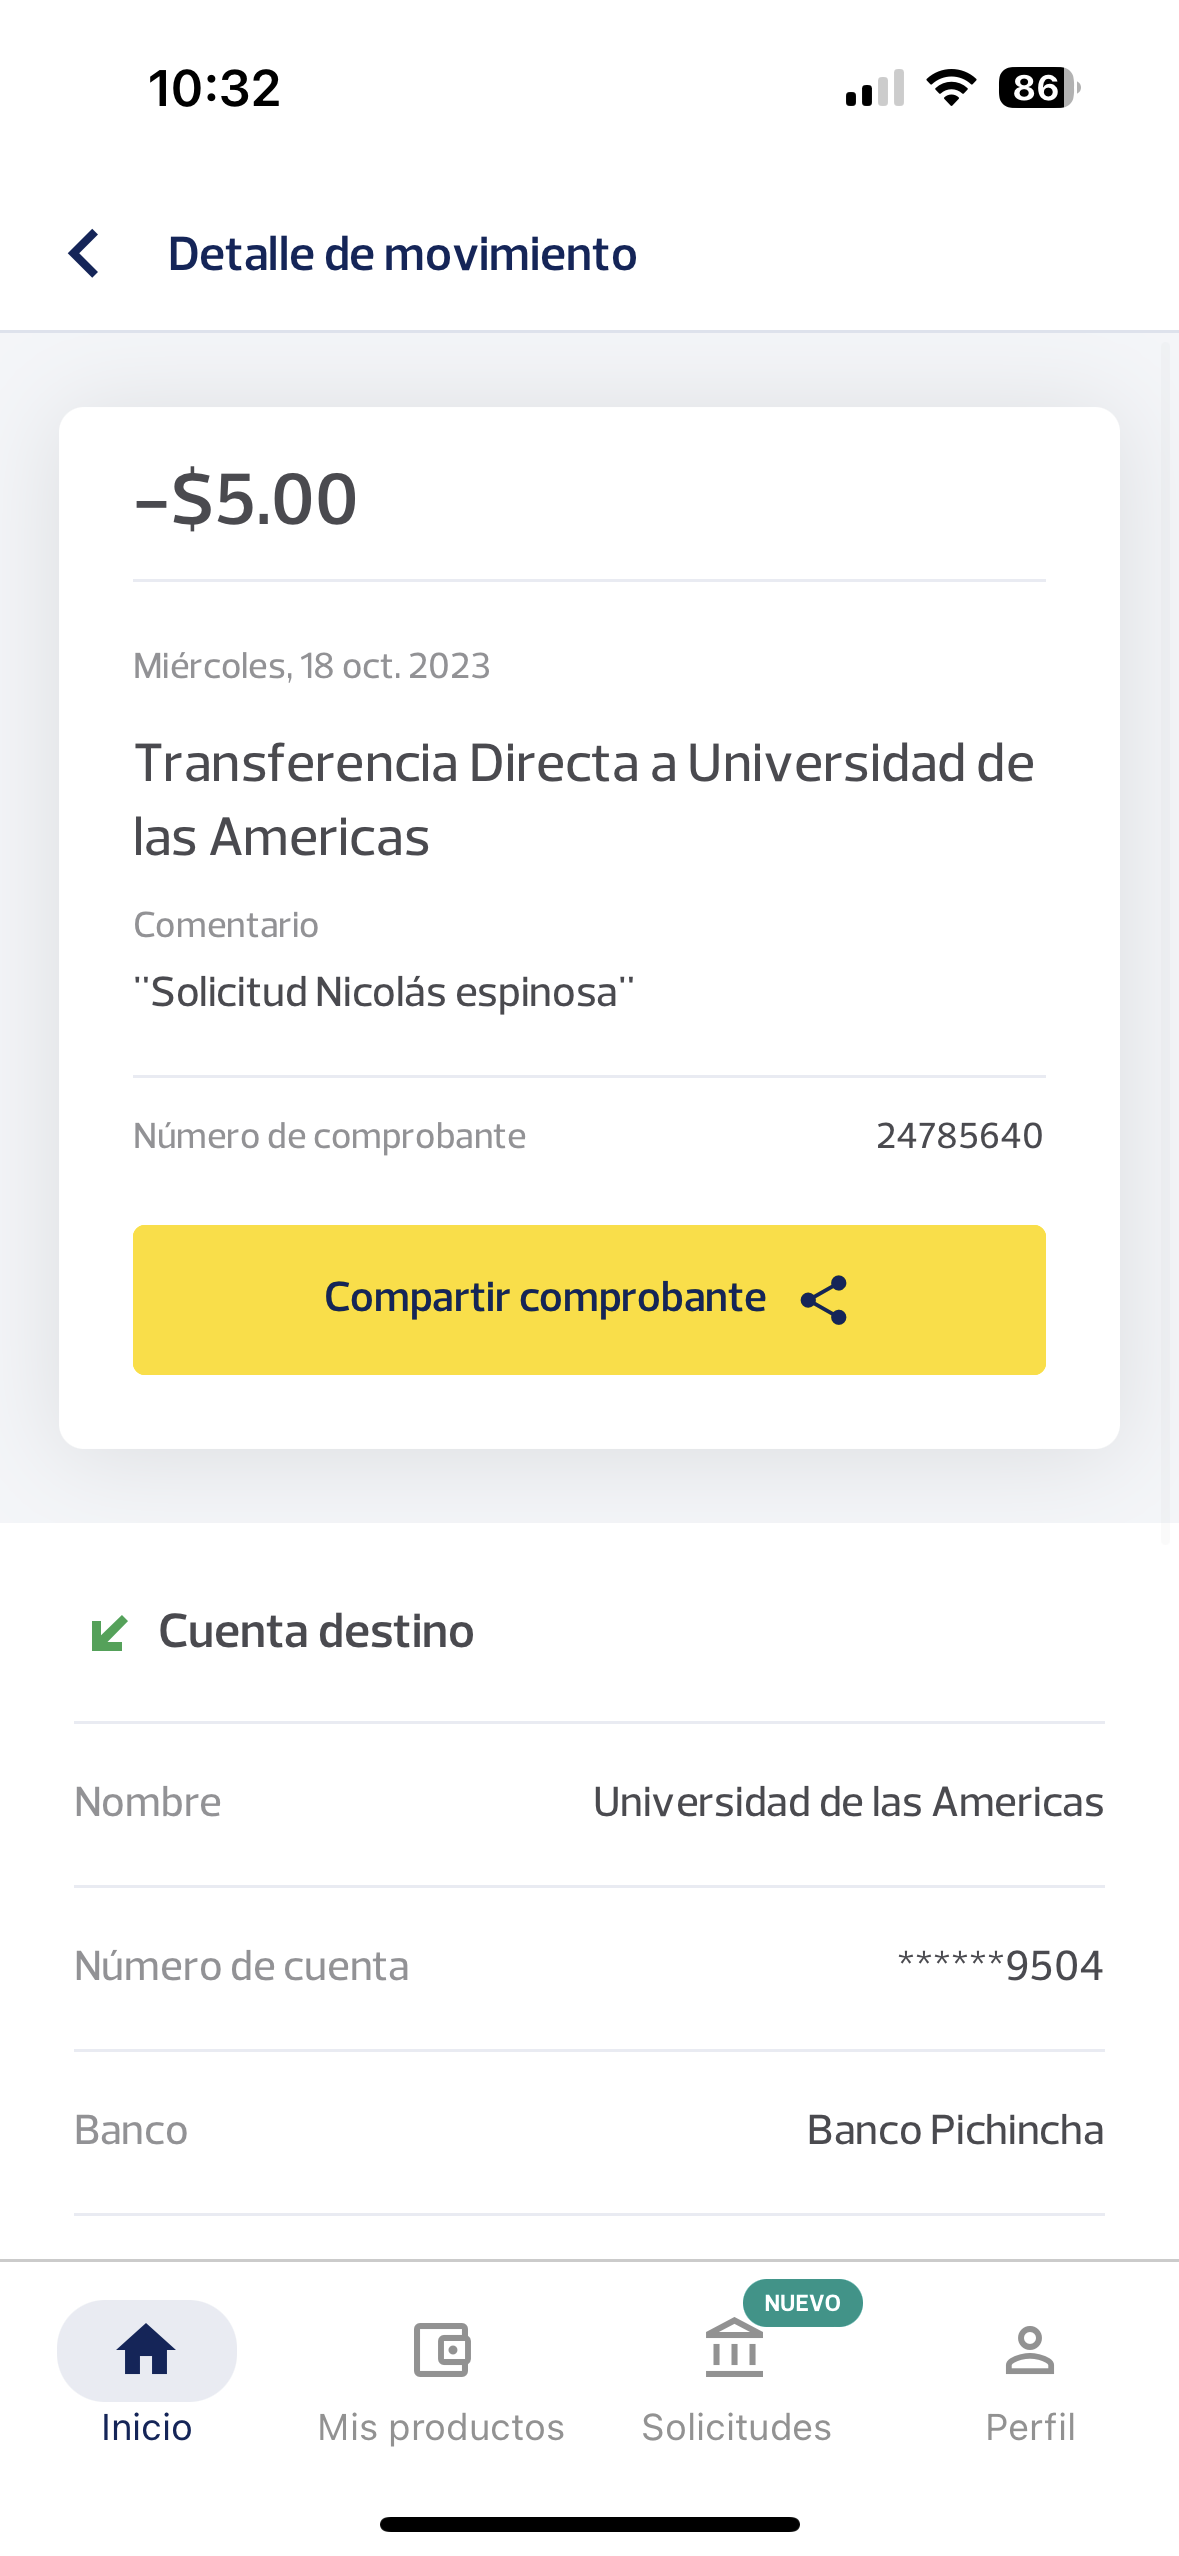
Task: Tap the Mis productos wallet icon
Action: point(441,2348)
